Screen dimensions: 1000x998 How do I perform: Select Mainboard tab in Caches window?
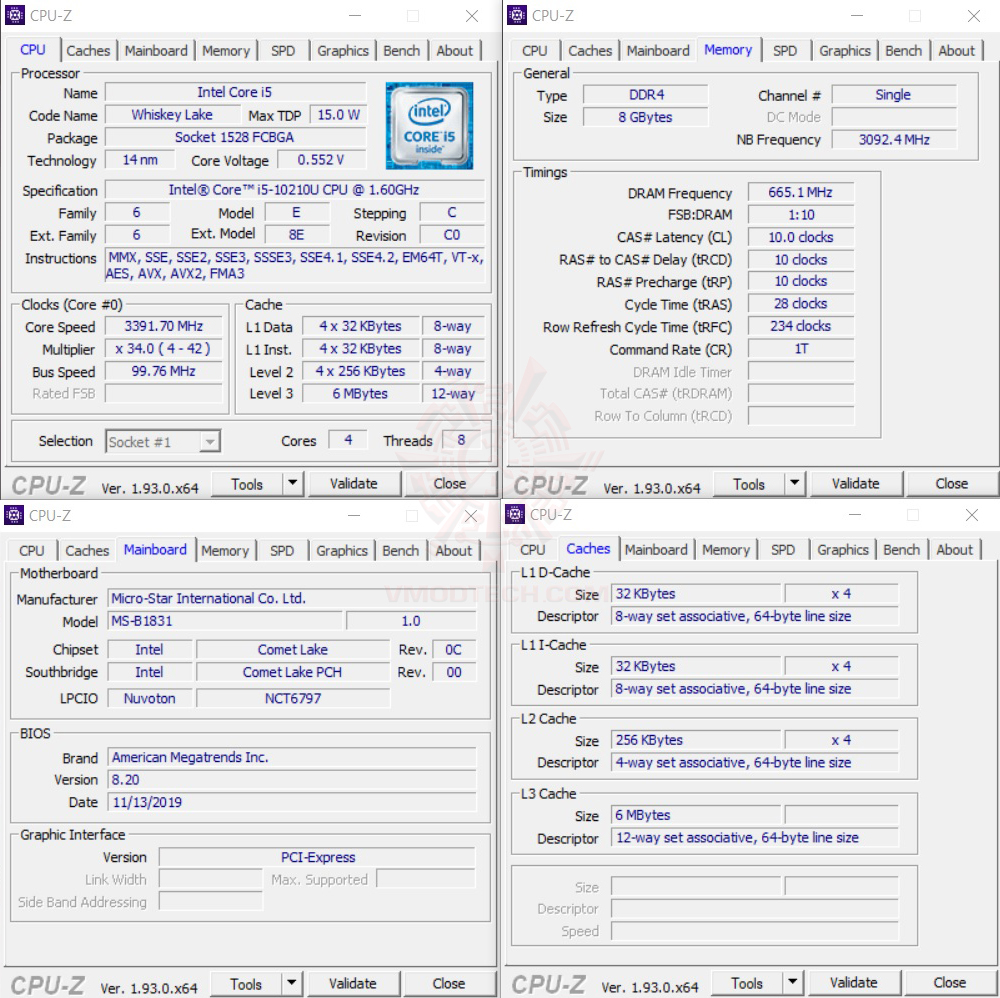[x=656, y=550]
